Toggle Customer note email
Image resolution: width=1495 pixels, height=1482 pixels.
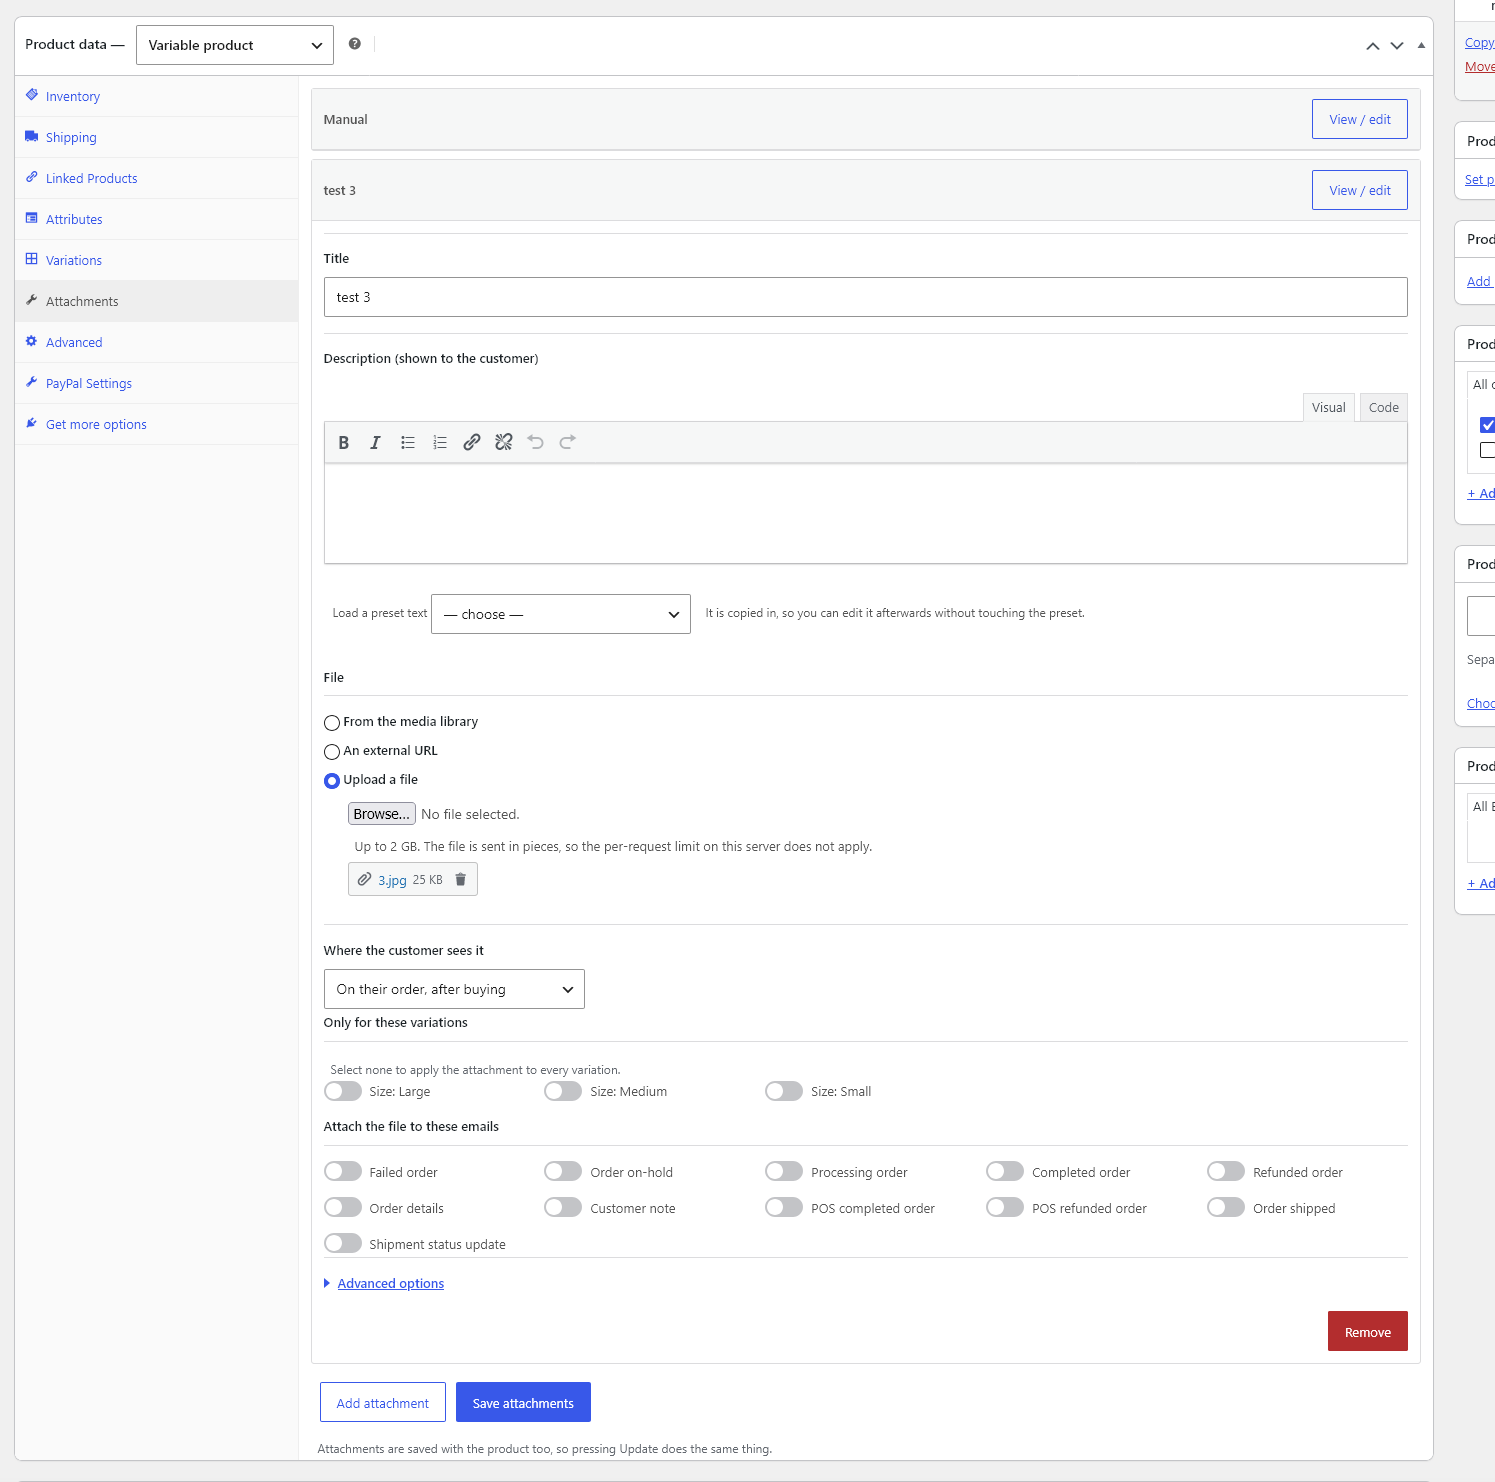[x=563, y=1207]
